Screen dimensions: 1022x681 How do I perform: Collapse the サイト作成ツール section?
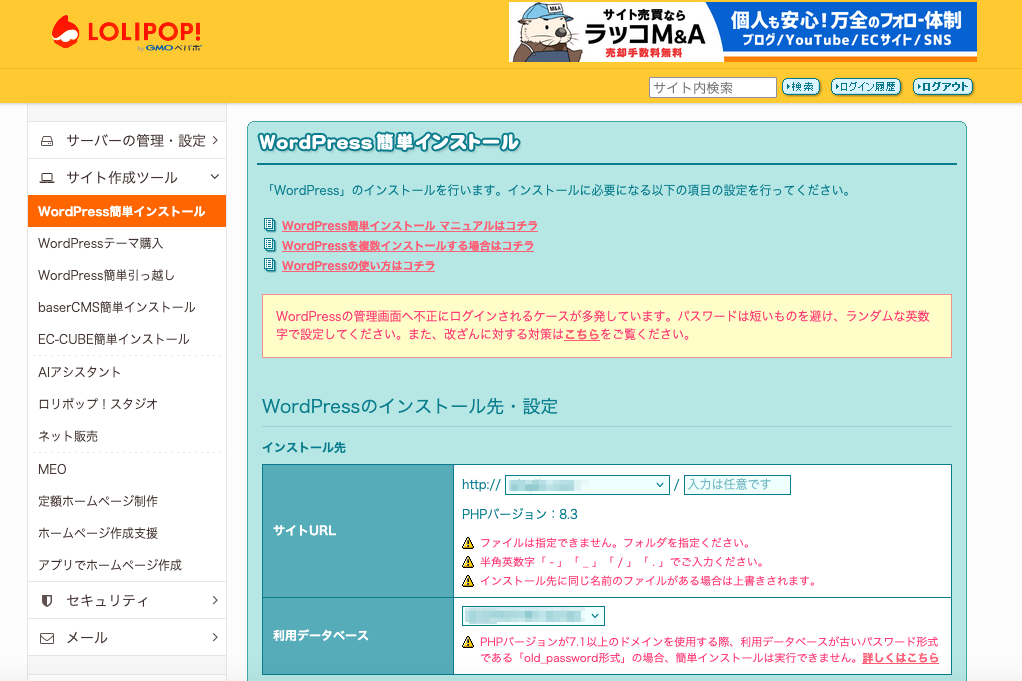tap(127, 177)
